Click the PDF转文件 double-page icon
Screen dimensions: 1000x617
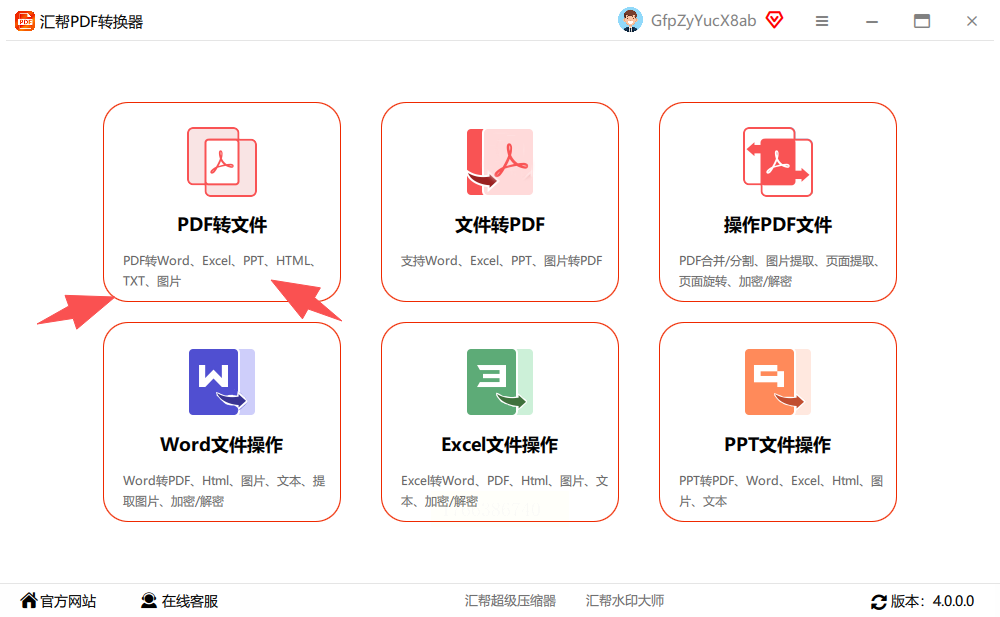pyautogui.click(x=222, y=162)
